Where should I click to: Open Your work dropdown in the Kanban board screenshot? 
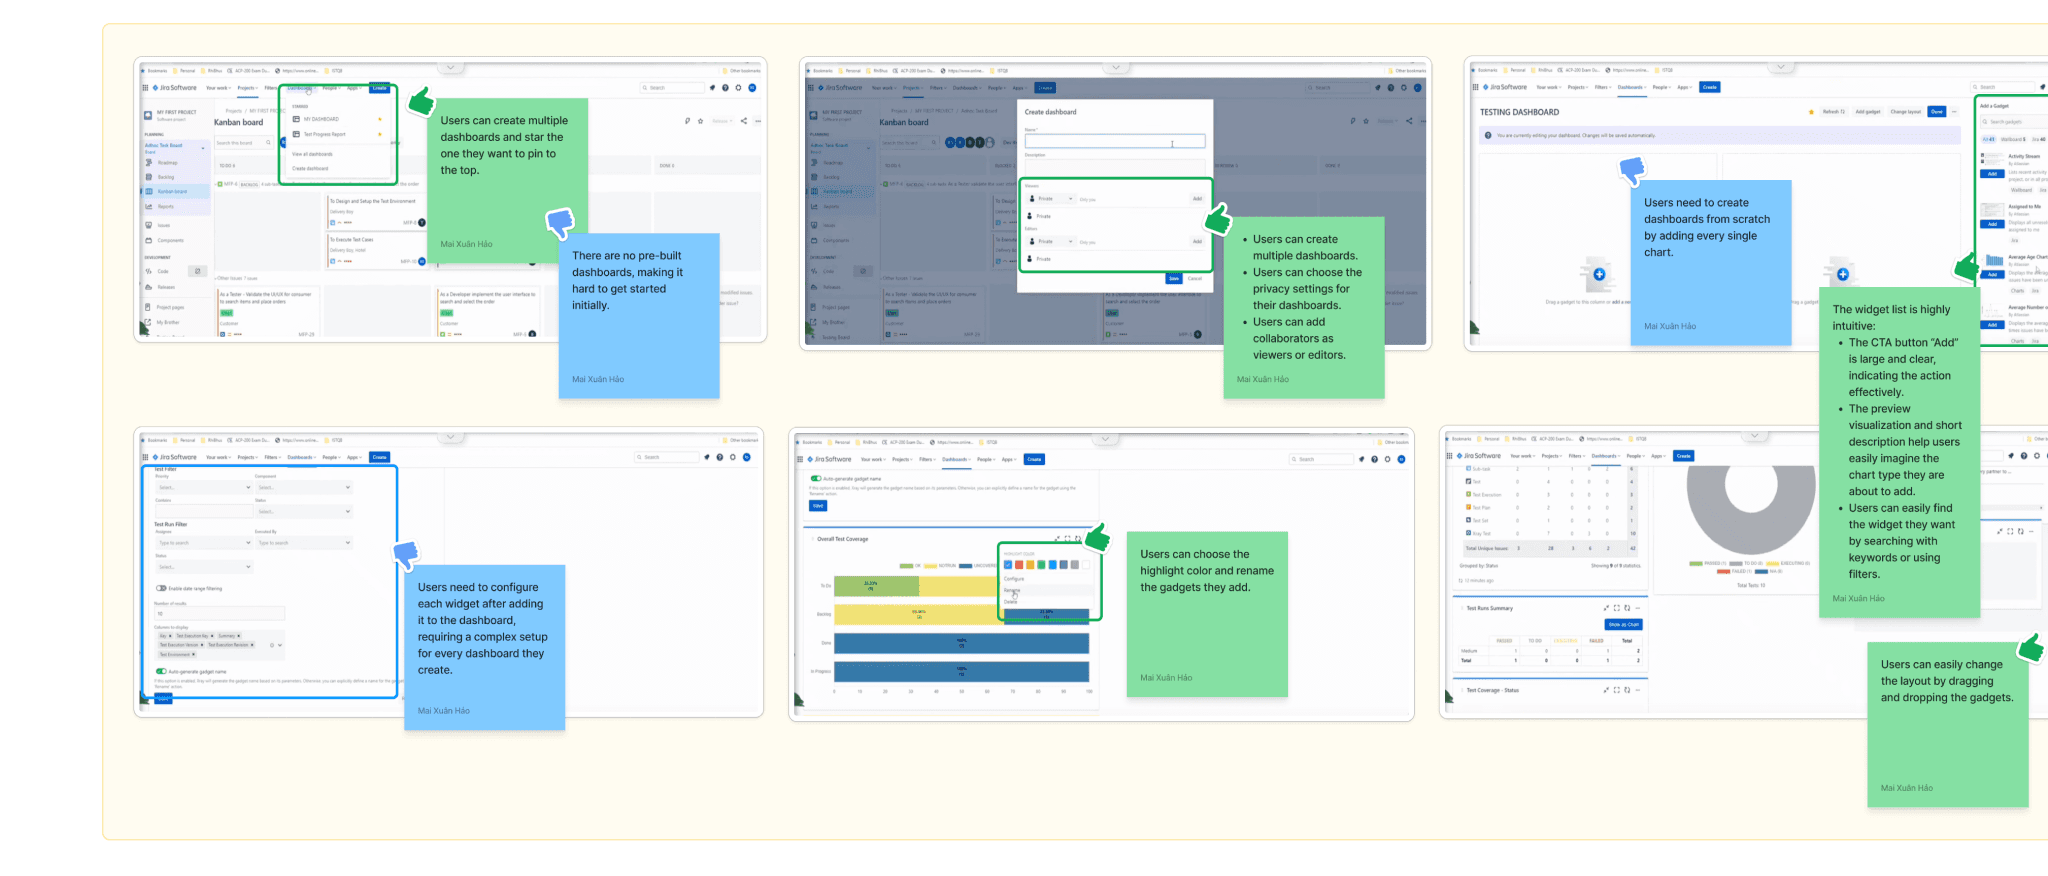tap(218, 88)
